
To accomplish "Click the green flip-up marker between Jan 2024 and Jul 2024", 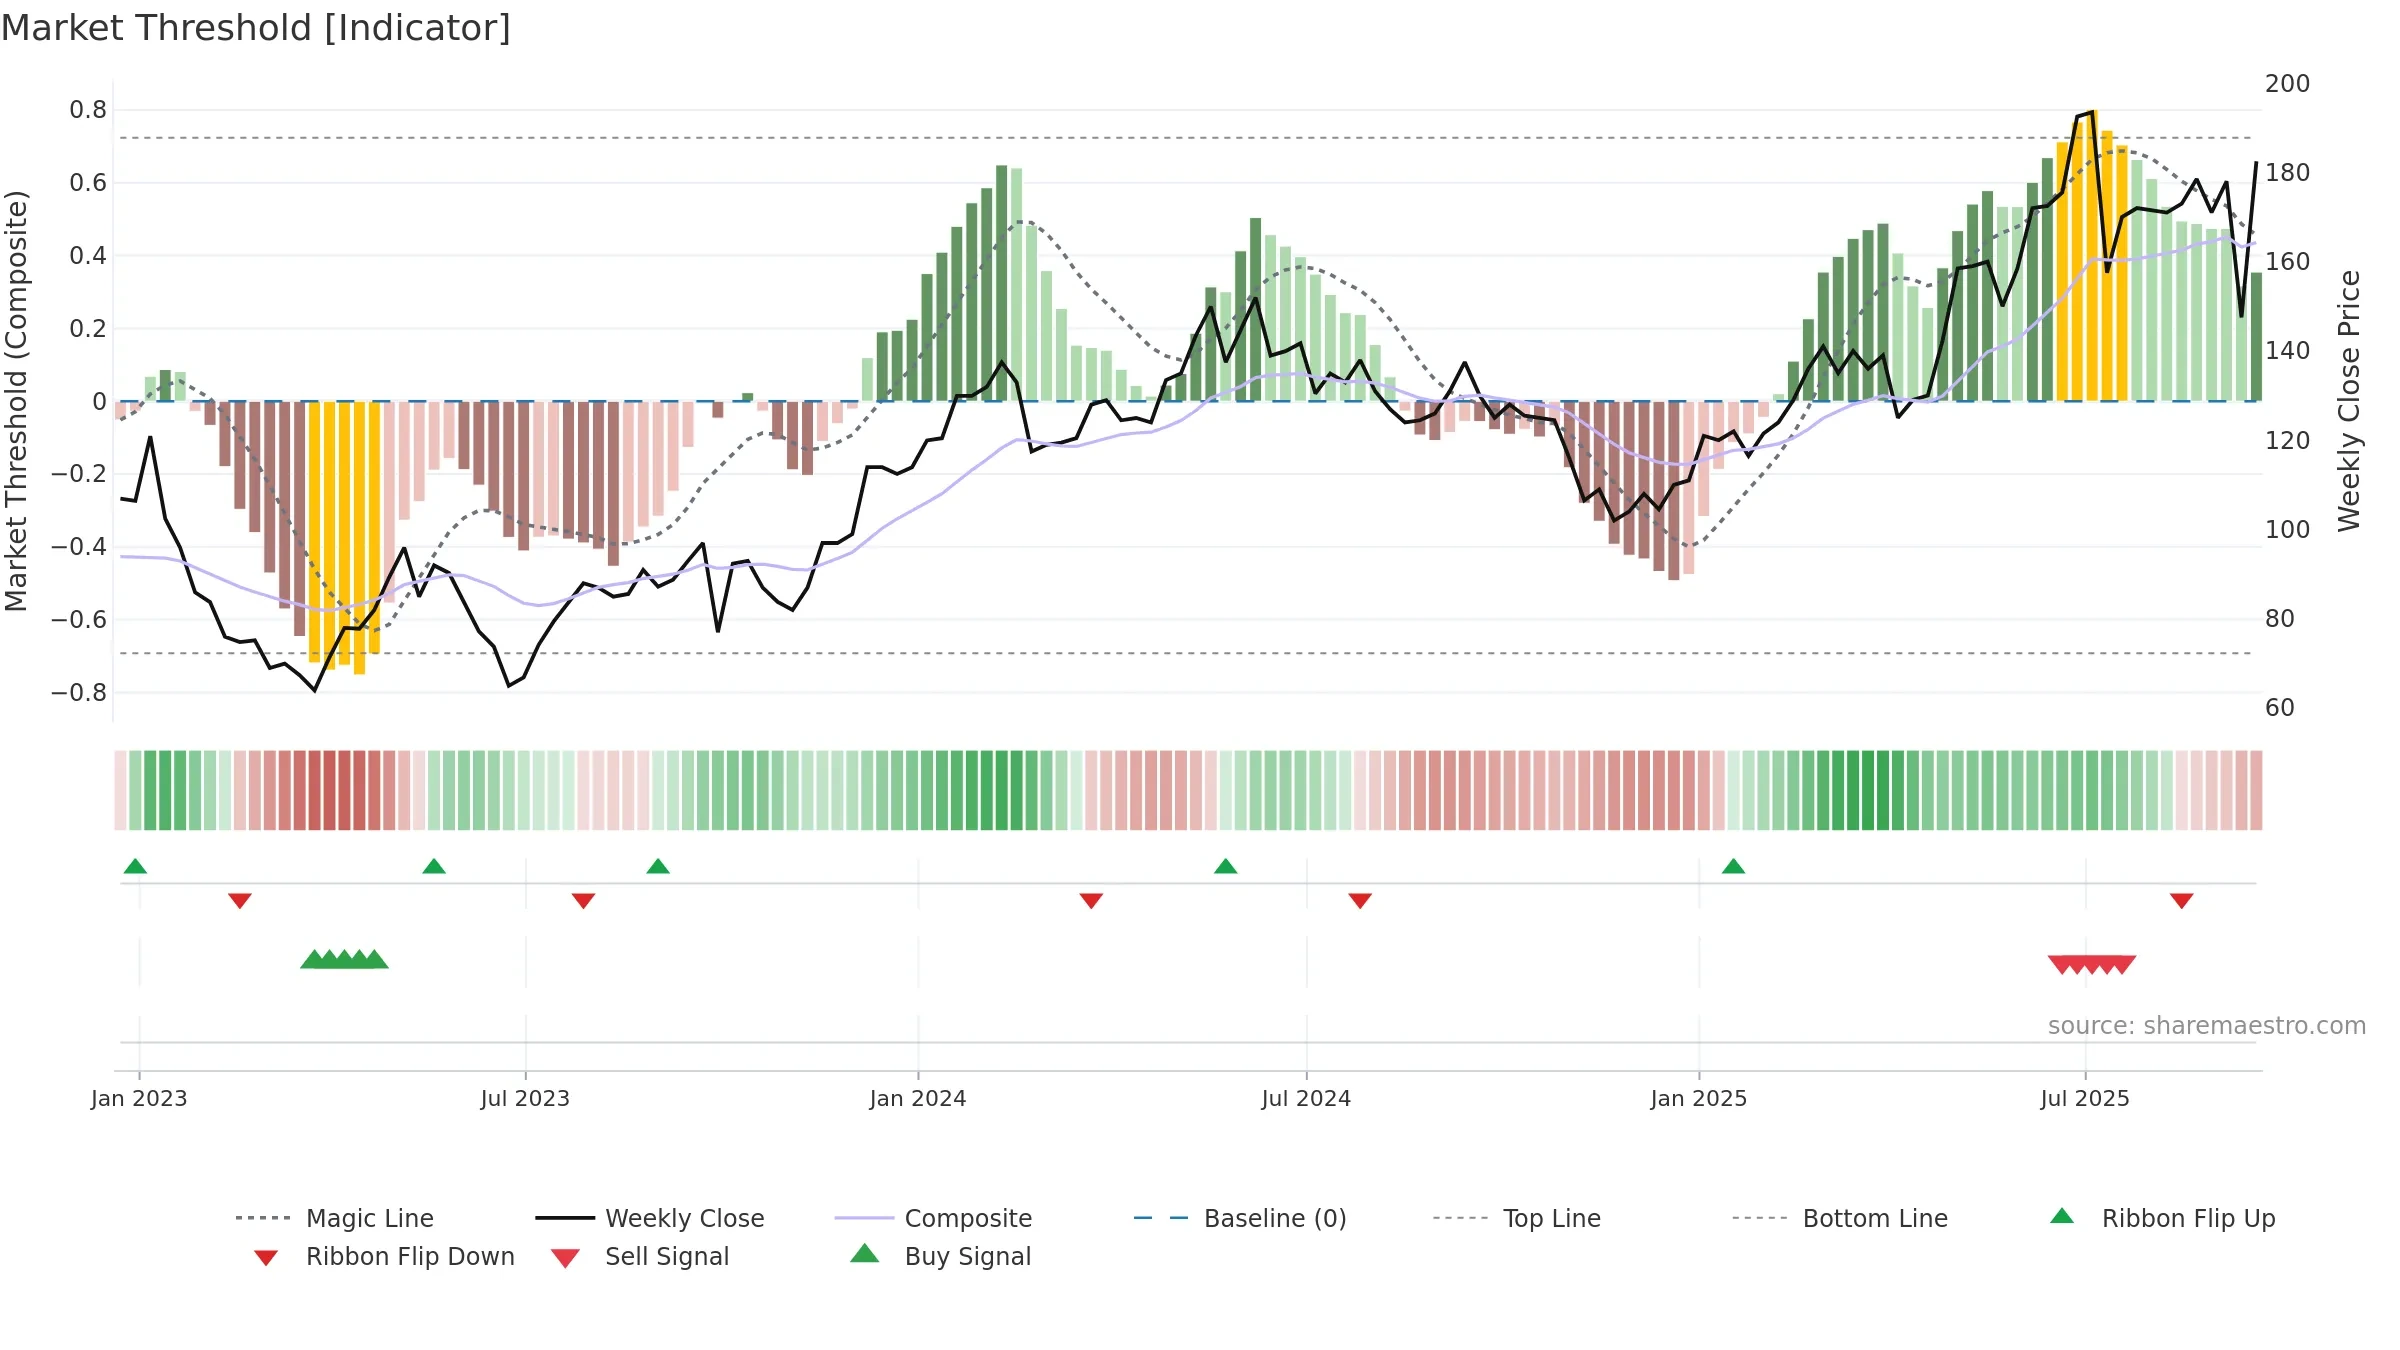I will [x=1226, y=866].
